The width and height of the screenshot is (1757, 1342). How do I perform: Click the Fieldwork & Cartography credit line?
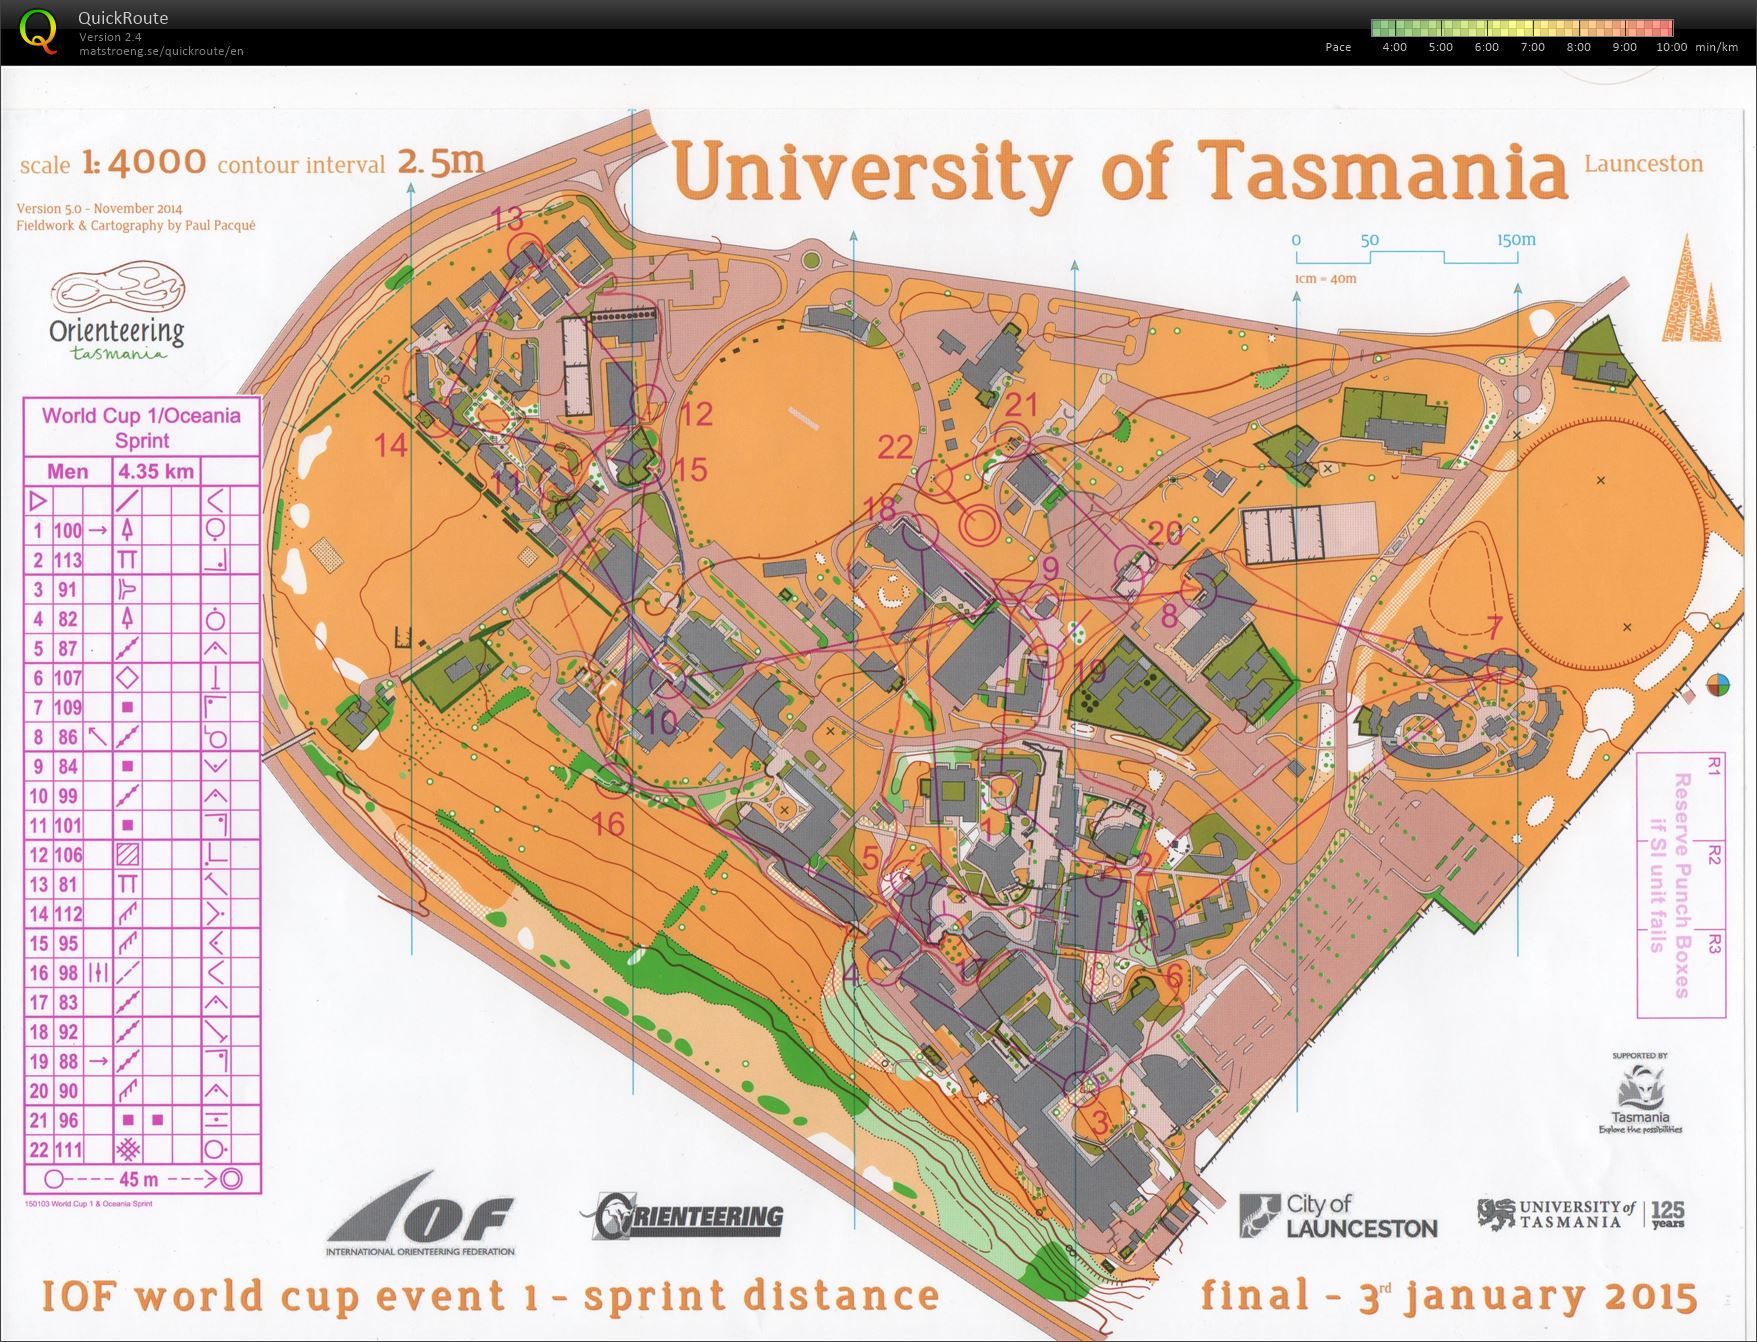click(x=136, y=226)
